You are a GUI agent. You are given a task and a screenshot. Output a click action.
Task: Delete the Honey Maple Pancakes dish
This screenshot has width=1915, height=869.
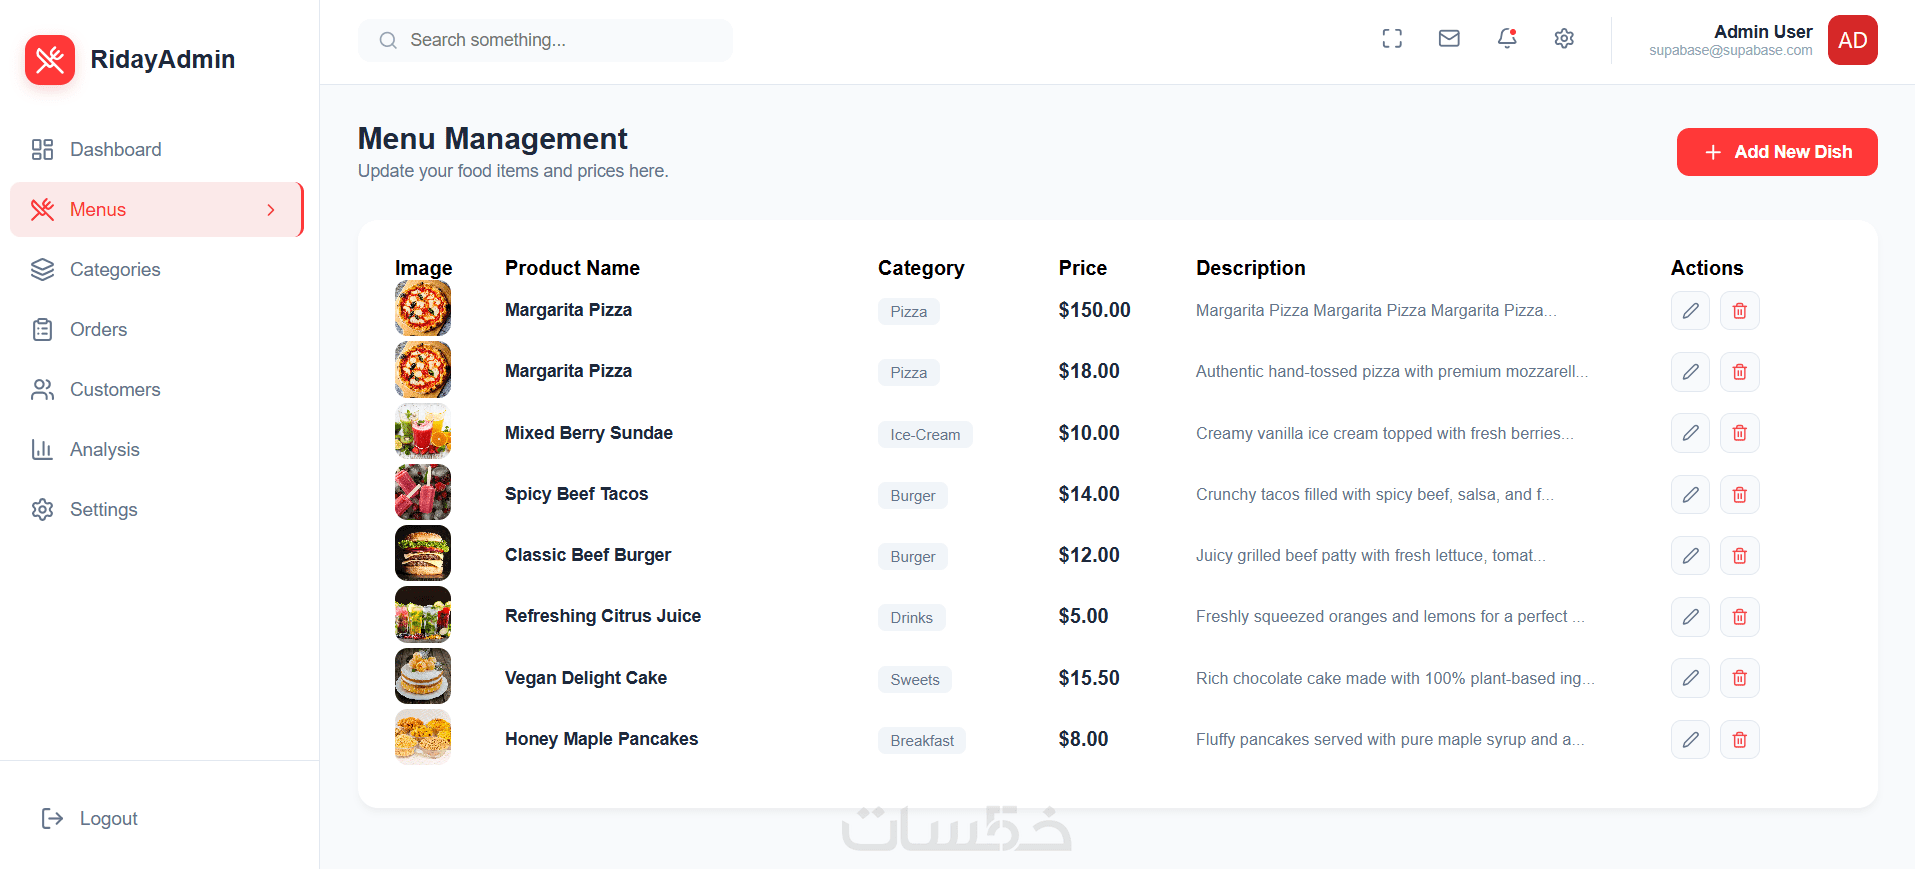click(1739, 740)
